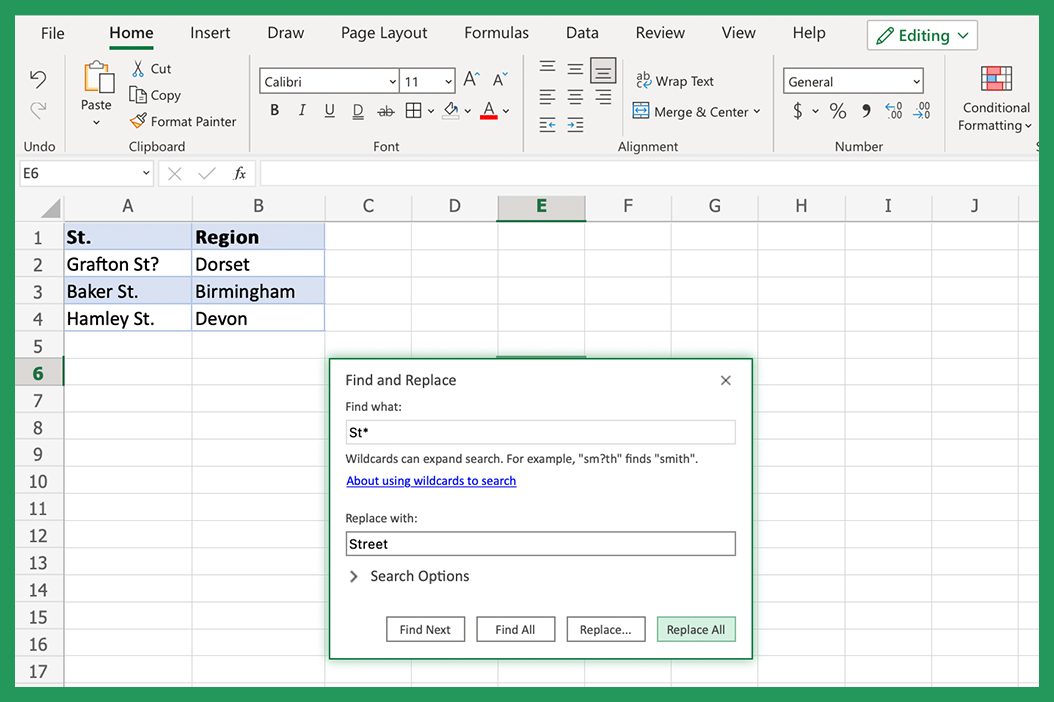Open the Data ribbon tab

point(582,33)
